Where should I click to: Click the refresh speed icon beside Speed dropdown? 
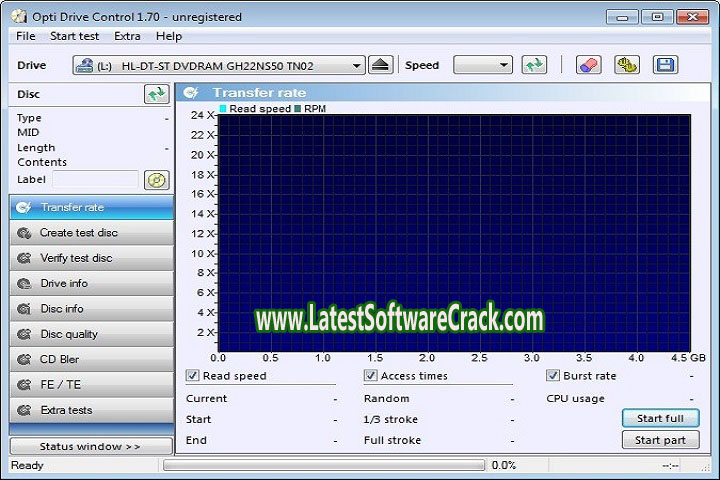coord(535,65)
